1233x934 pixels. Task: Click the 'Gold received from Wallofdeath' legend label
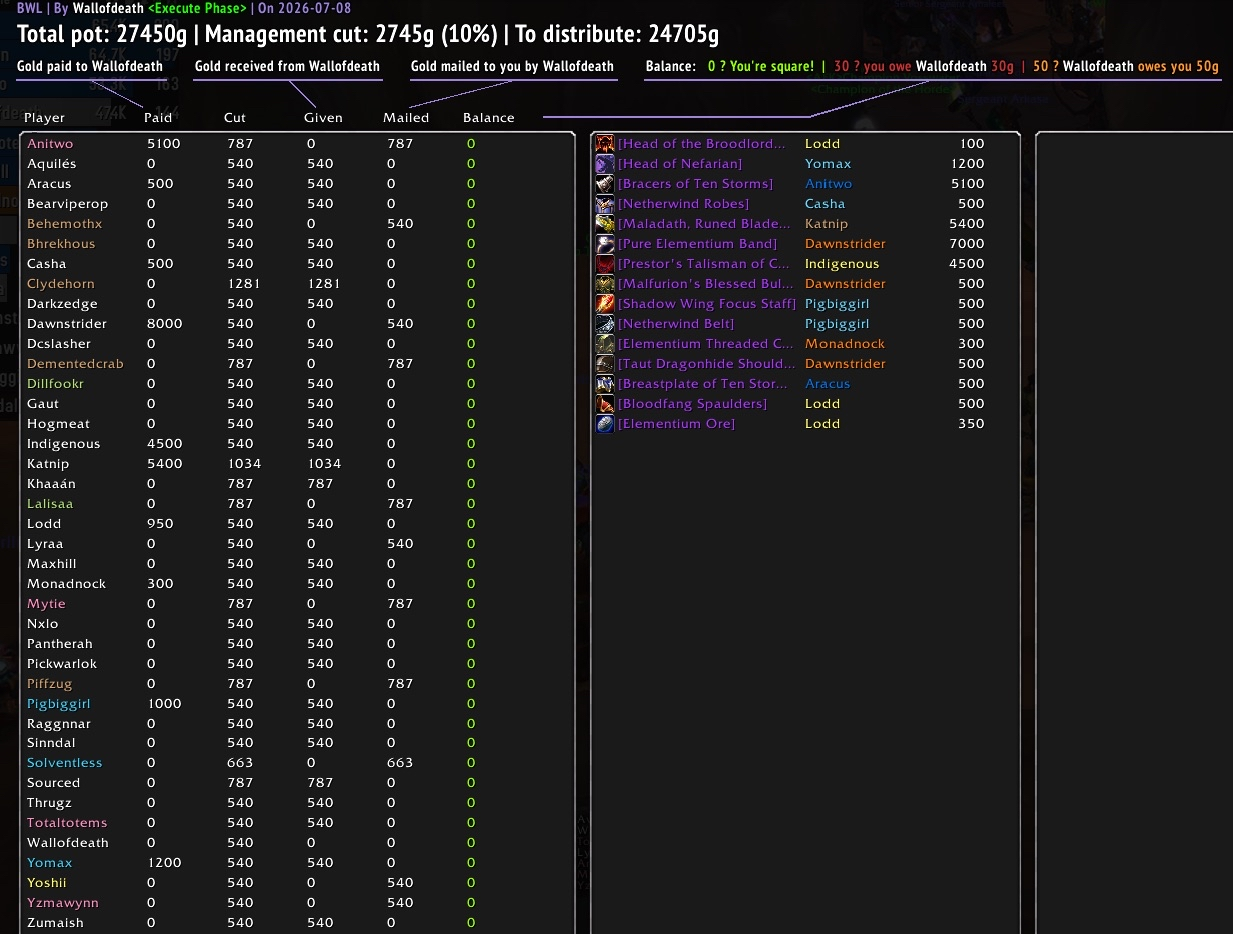coord(288,67)
